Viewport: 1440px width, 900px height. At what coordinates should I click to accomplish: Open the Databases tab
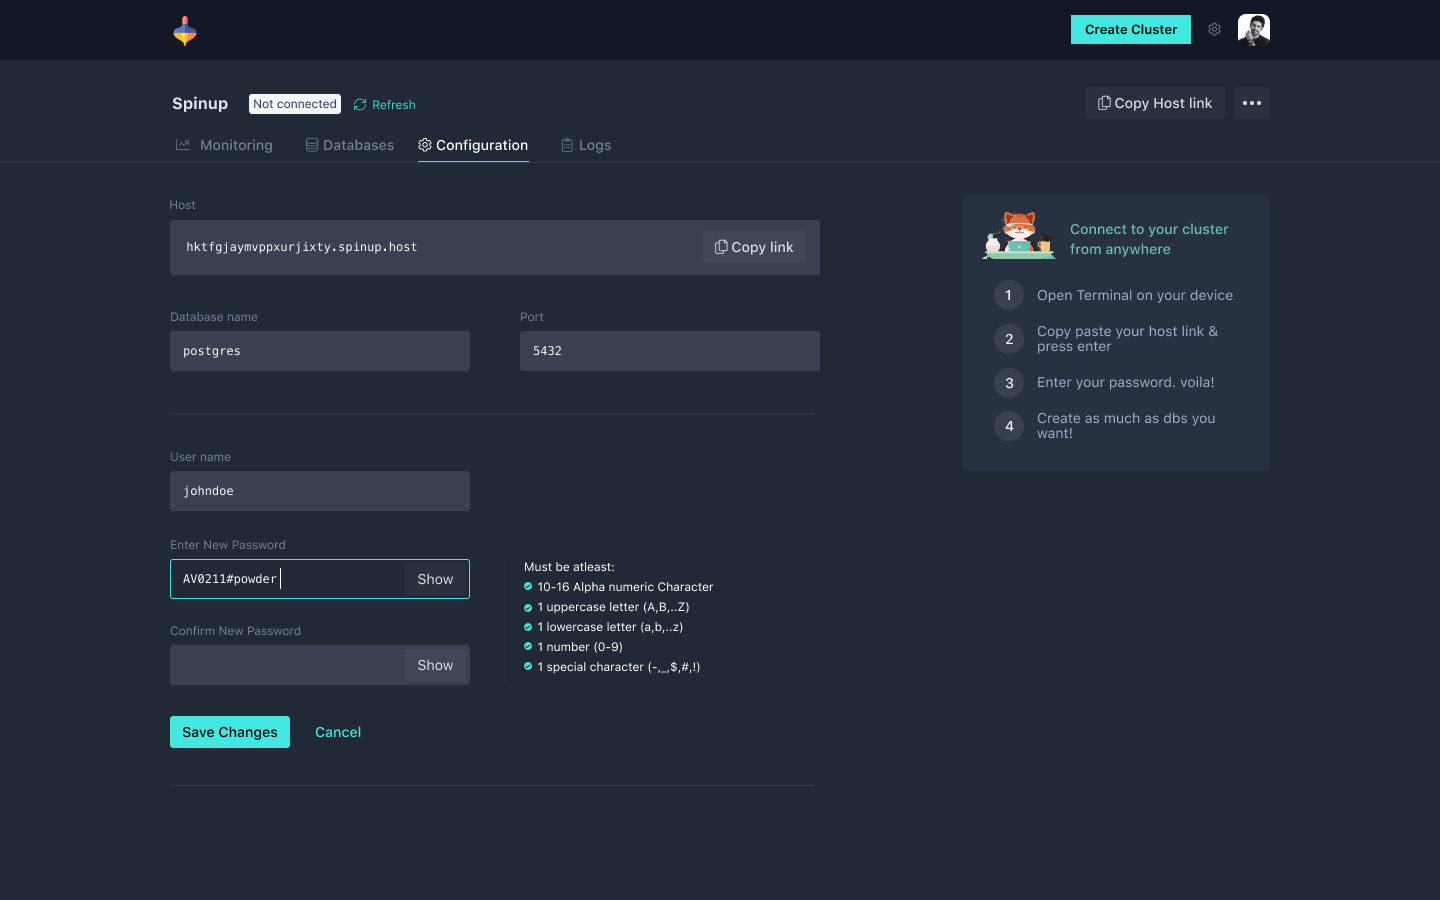pos(350,145)
